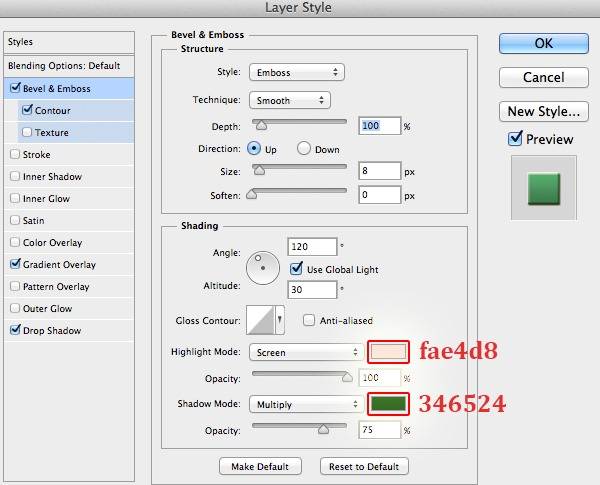Open Highlight Mode dropdown showing Screen
600x485 pixels.
pos(306,352)
